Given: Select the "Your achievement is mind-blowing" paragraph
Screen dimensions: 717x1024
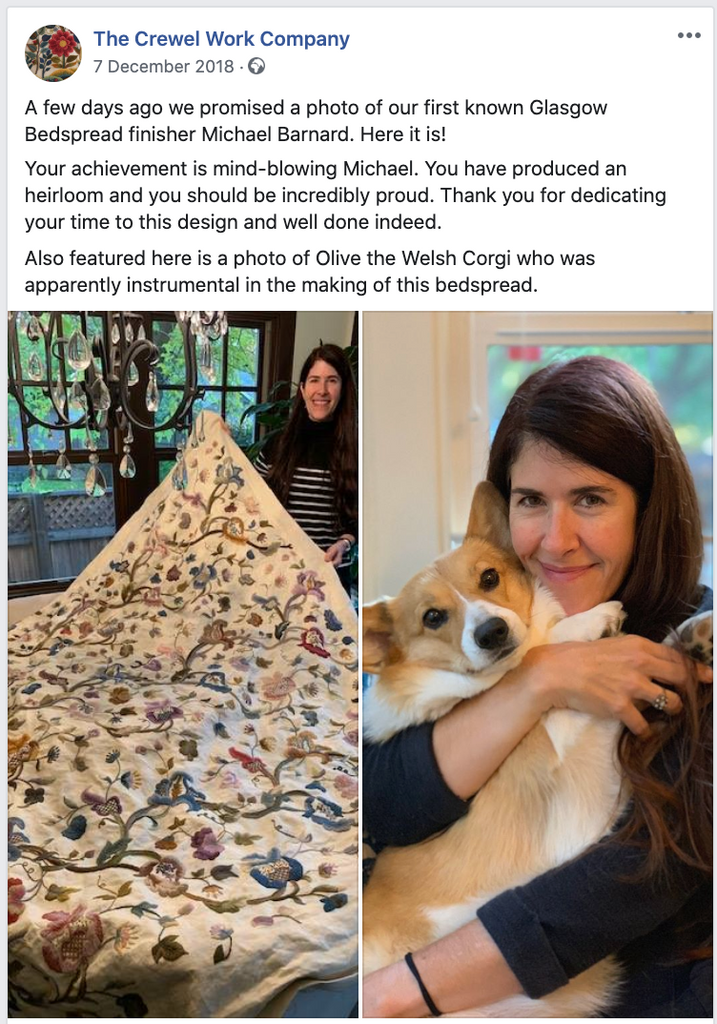Looking at the screenshot, I should coord(345,195).
